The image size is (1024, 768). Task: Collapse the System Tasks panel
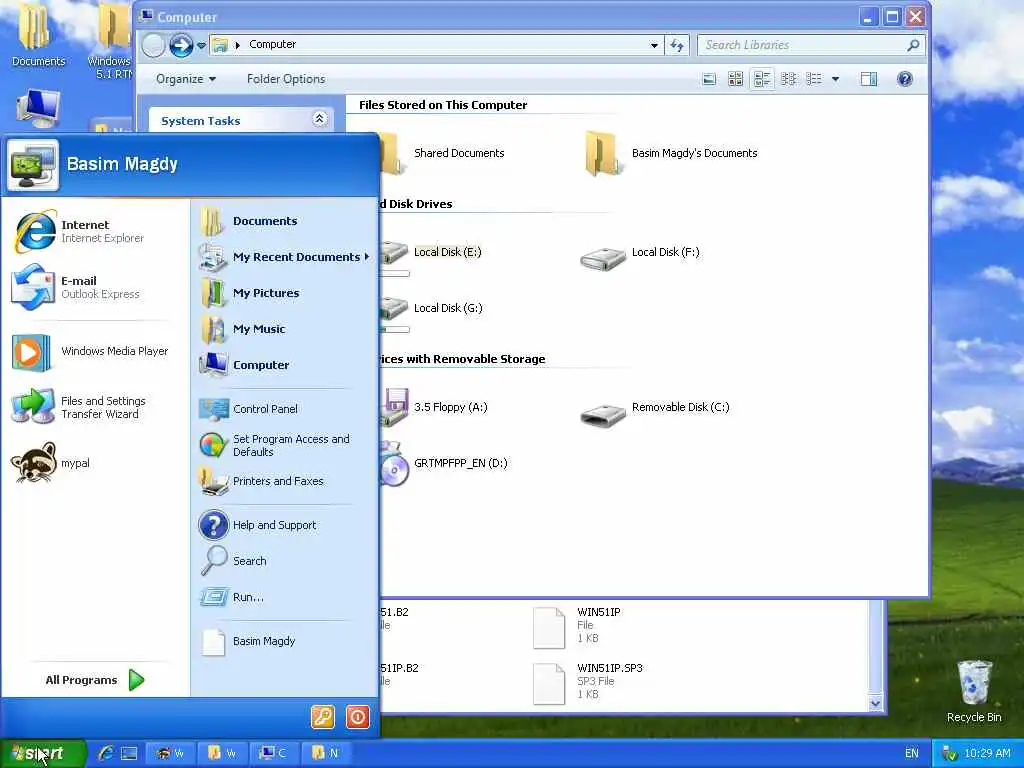[319, 119]
